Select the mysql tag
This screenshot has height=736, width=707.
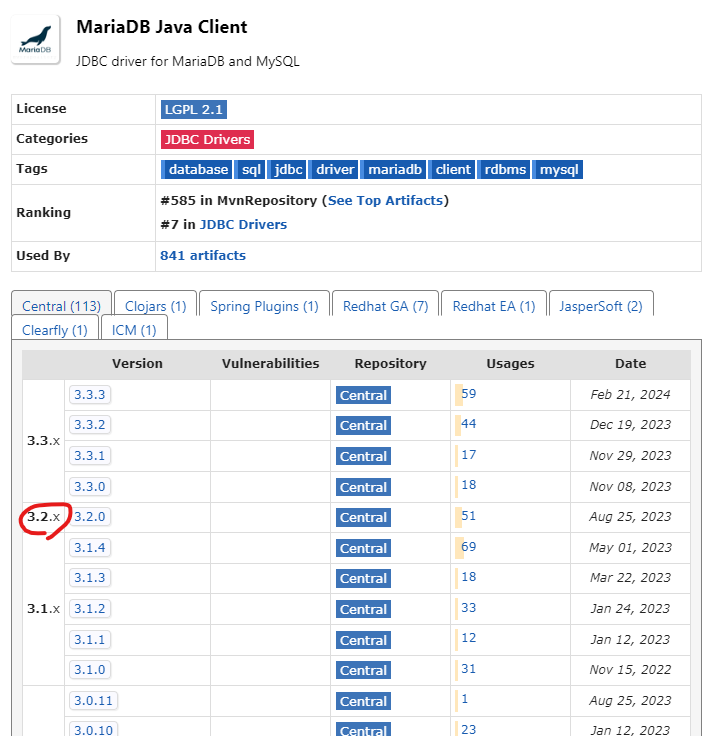click(x=558, y=169)
